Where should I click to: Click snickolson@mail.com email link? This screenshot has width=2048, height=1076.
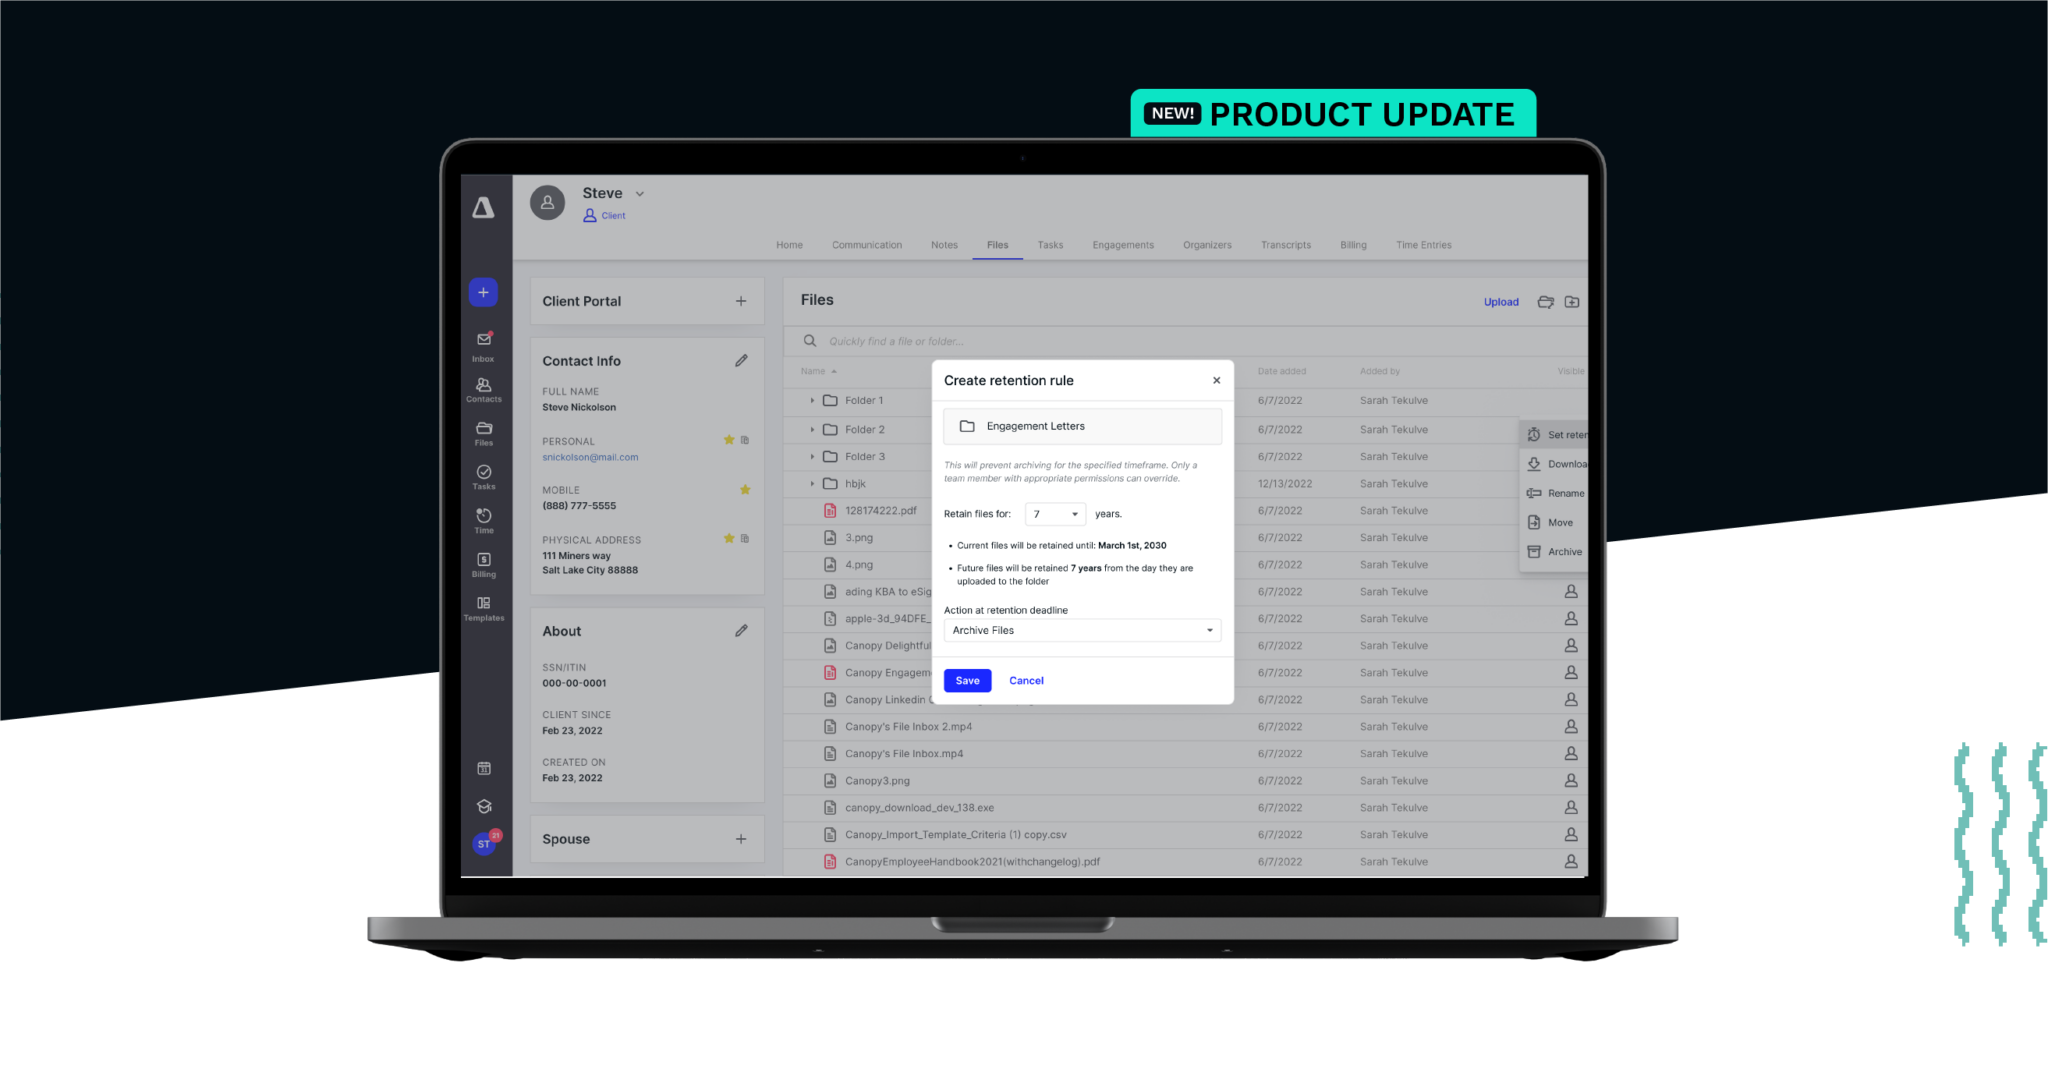(590, 457)
